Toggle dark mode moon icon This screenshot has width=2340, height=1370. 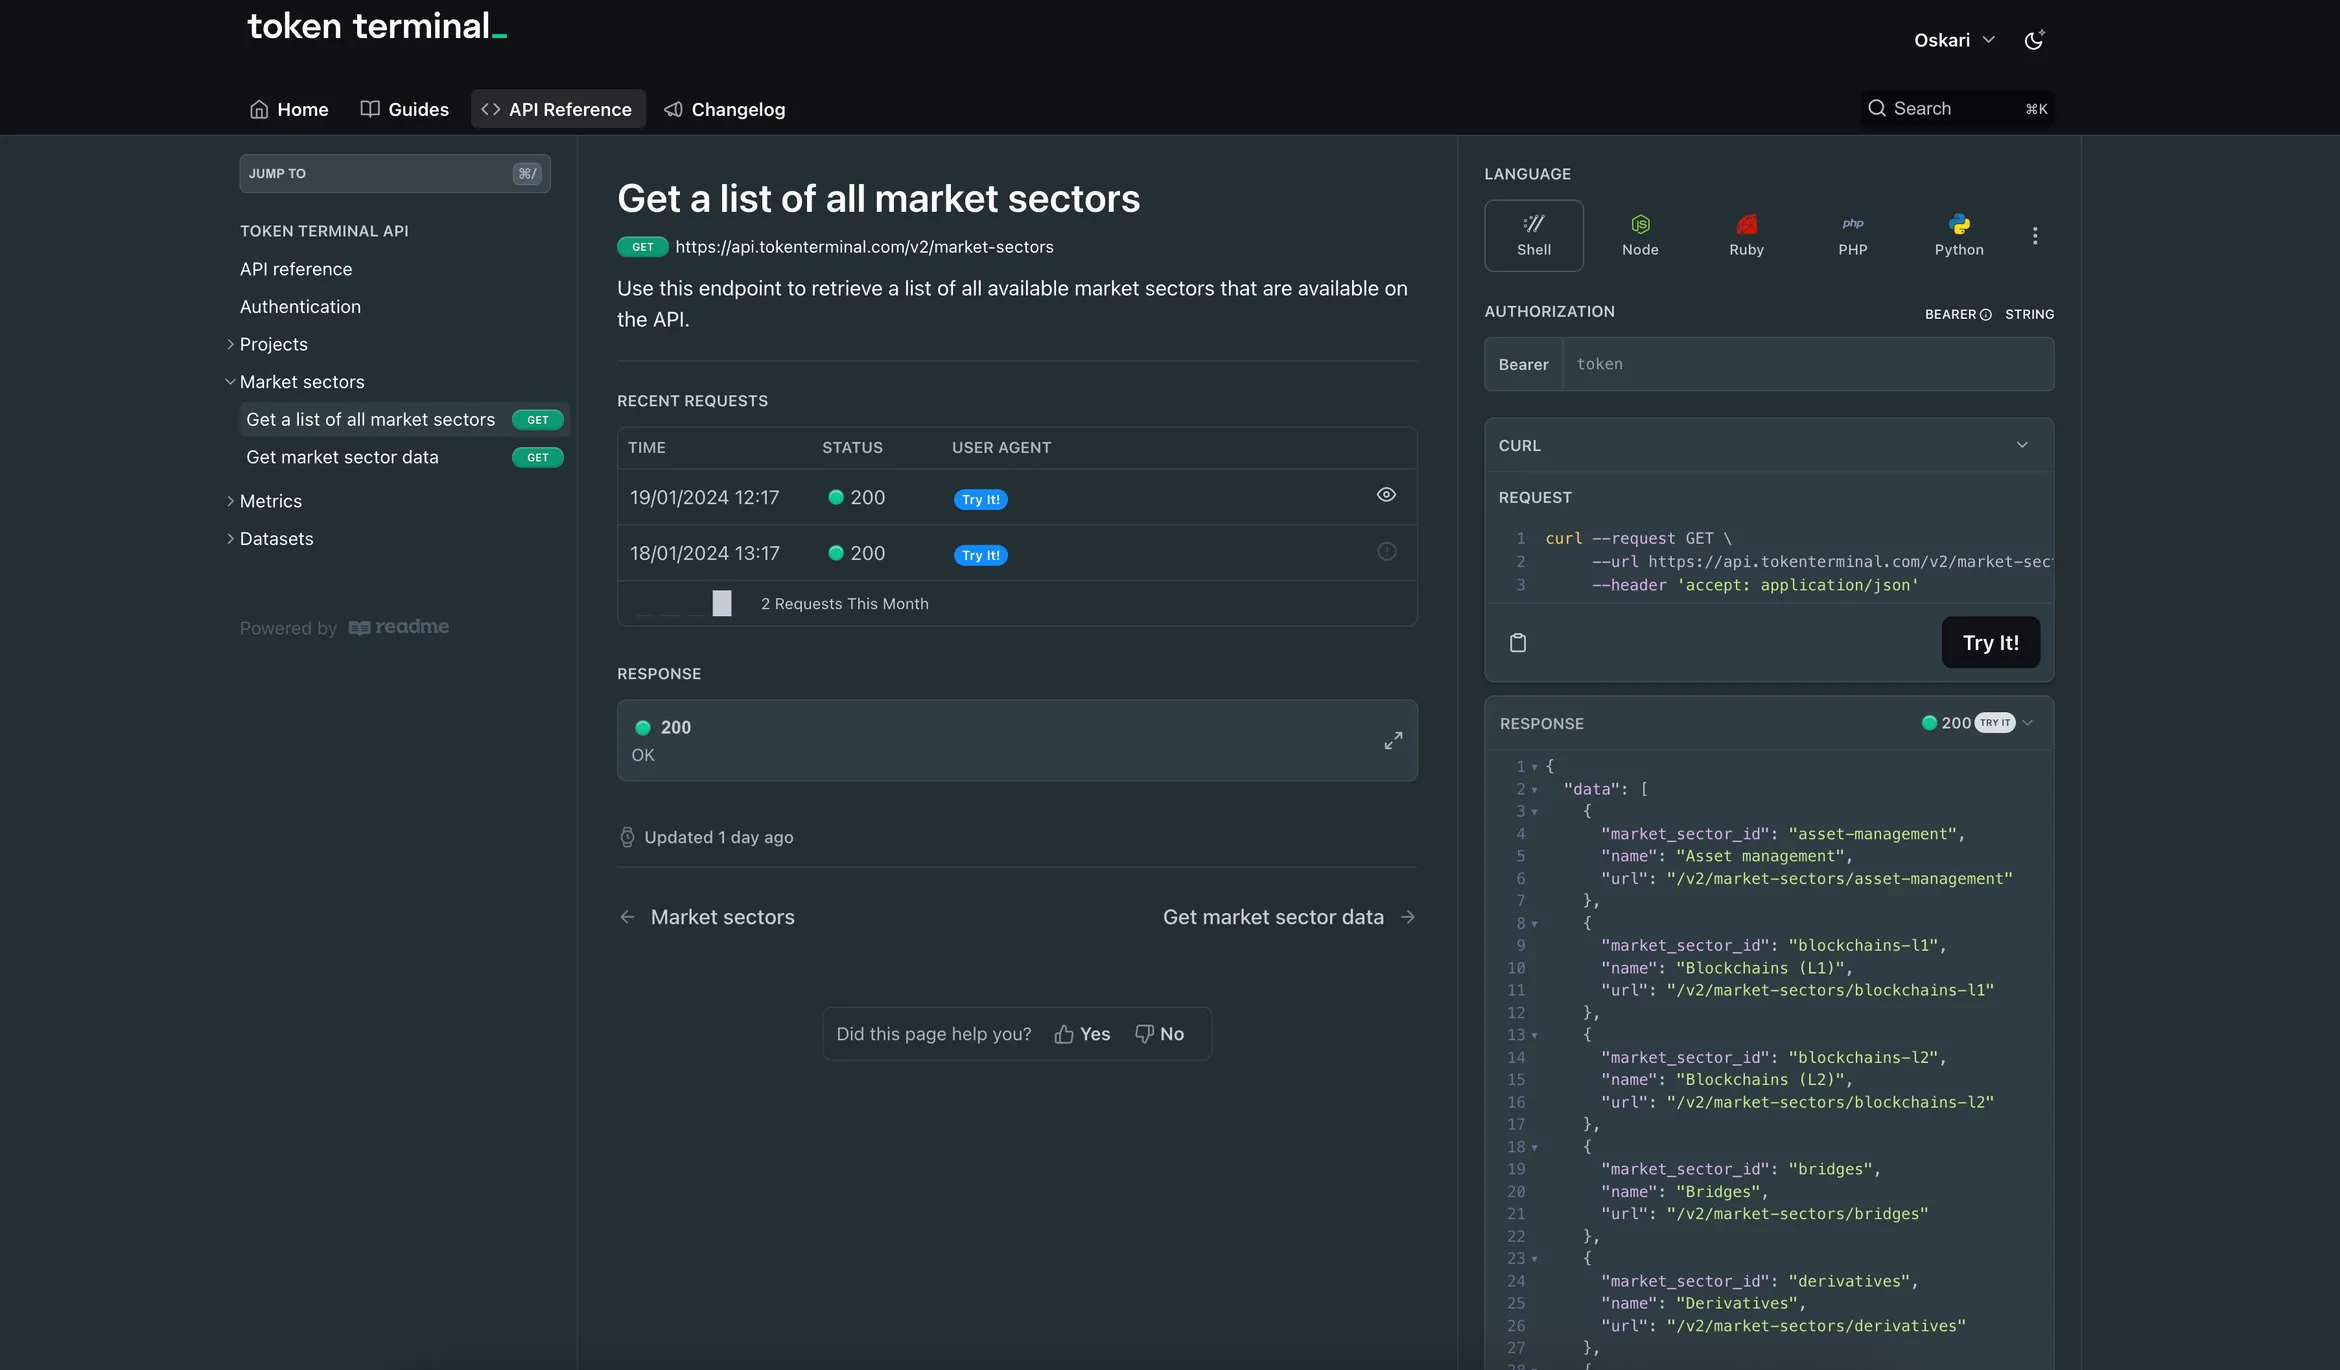tap(2034, 40)
